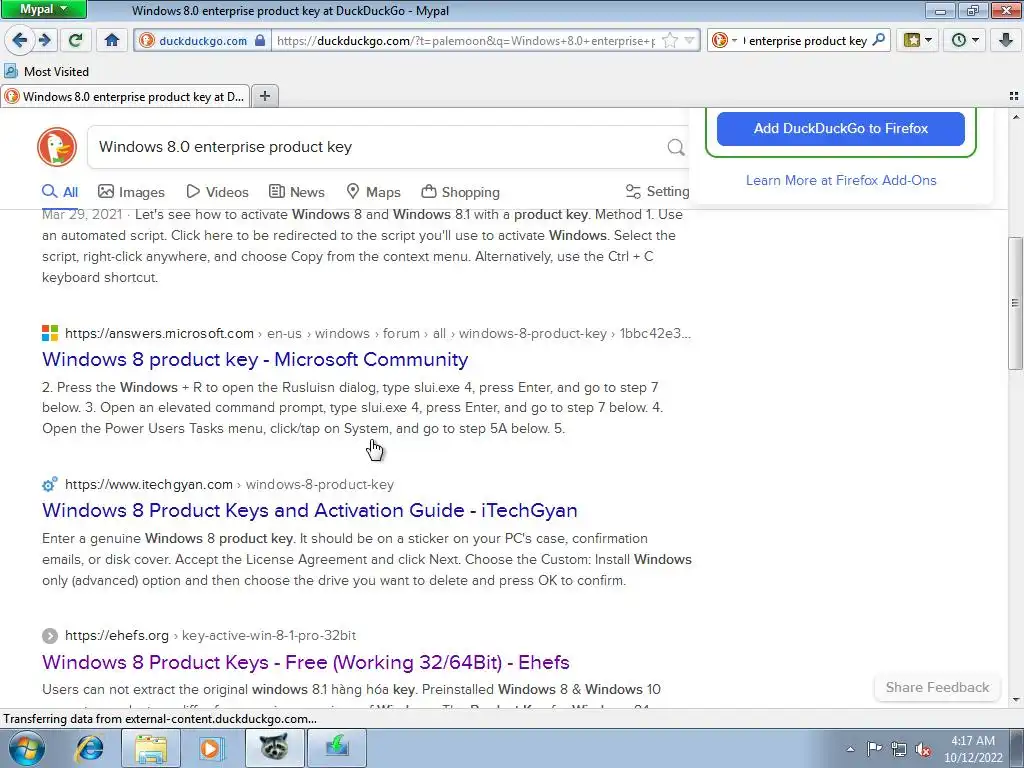Screen dimensions: 1024x768
Task: Bookmark this page with the star icon
Action: pyautogui.click(x=669, y=40)
